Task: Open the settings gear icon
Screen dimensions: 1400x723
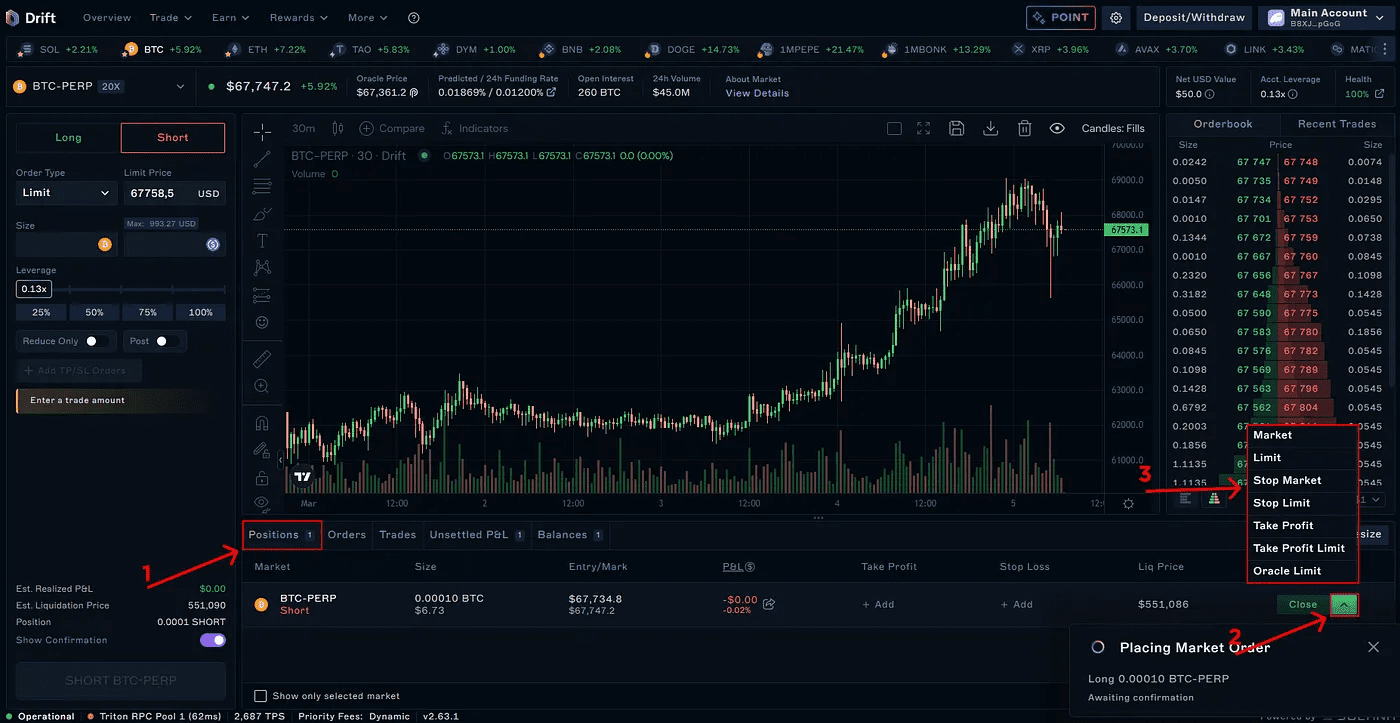Action: click(1116, 18)
